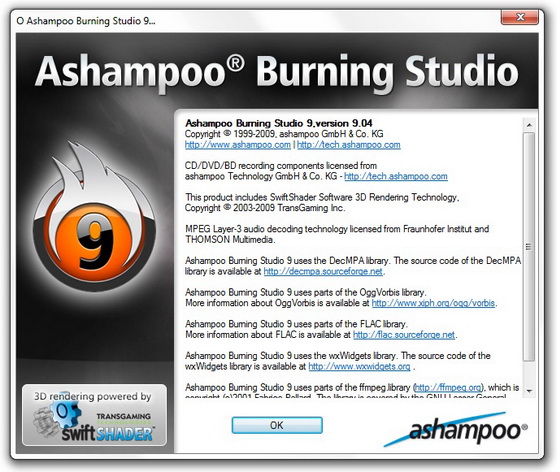Click the THOMSON Multimedia text
The height and width of the screenshot is (472, 560).
(x=230, y=240)
